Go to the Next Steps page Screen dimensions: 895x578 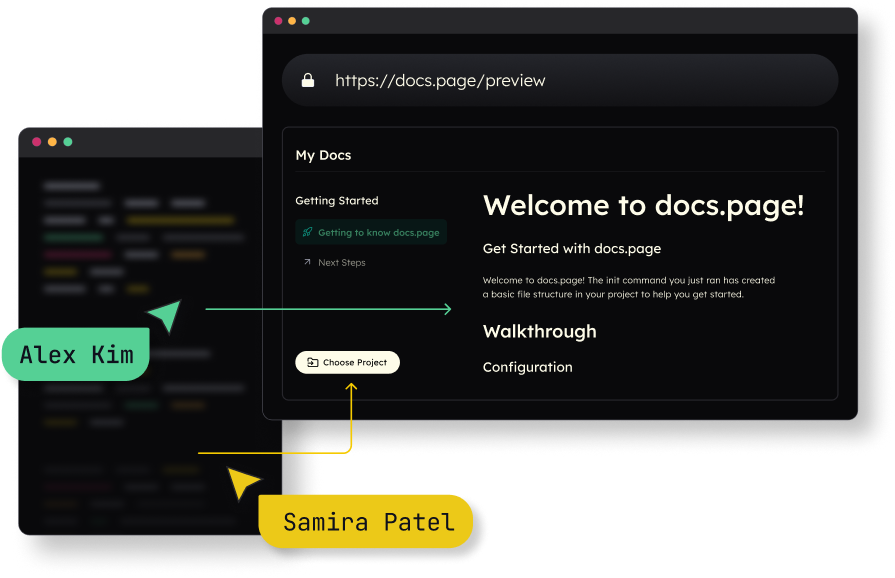(341, 262)
